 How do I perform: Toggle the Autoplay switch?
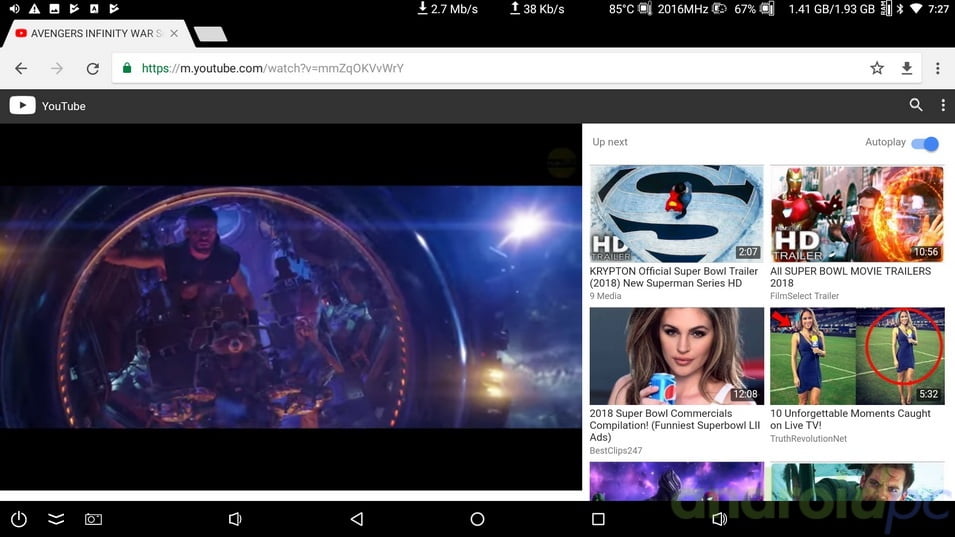(x=925, y=144)
